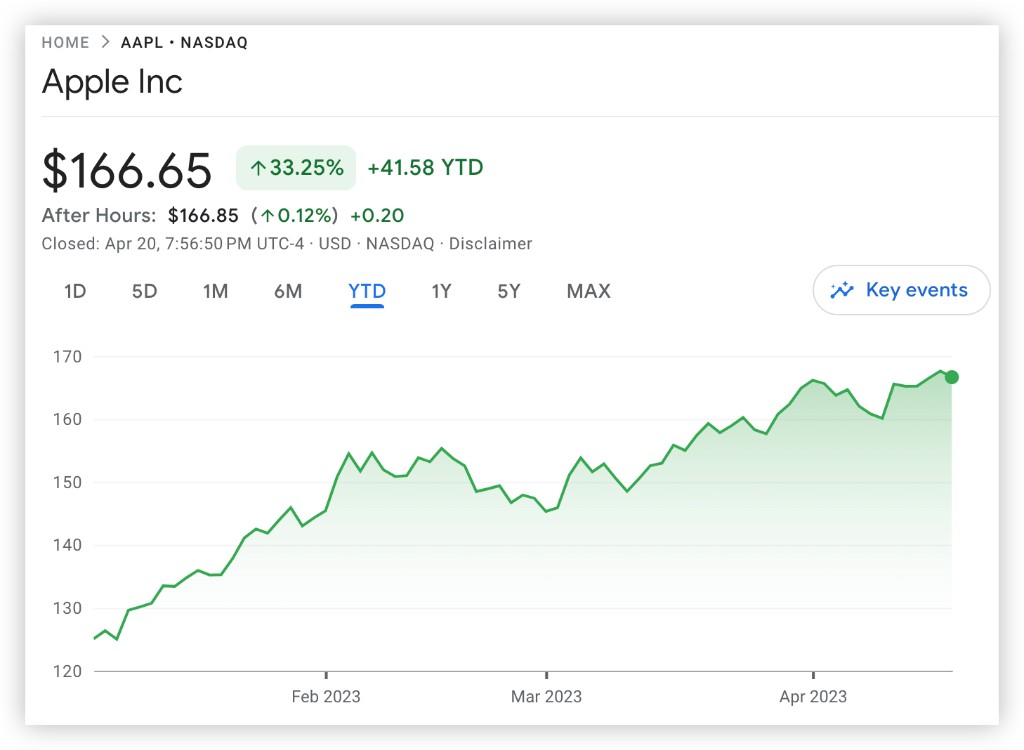Screen dimensions: 1024x750
Task: Switch chart to 1Y view
Action: (441, 292)
